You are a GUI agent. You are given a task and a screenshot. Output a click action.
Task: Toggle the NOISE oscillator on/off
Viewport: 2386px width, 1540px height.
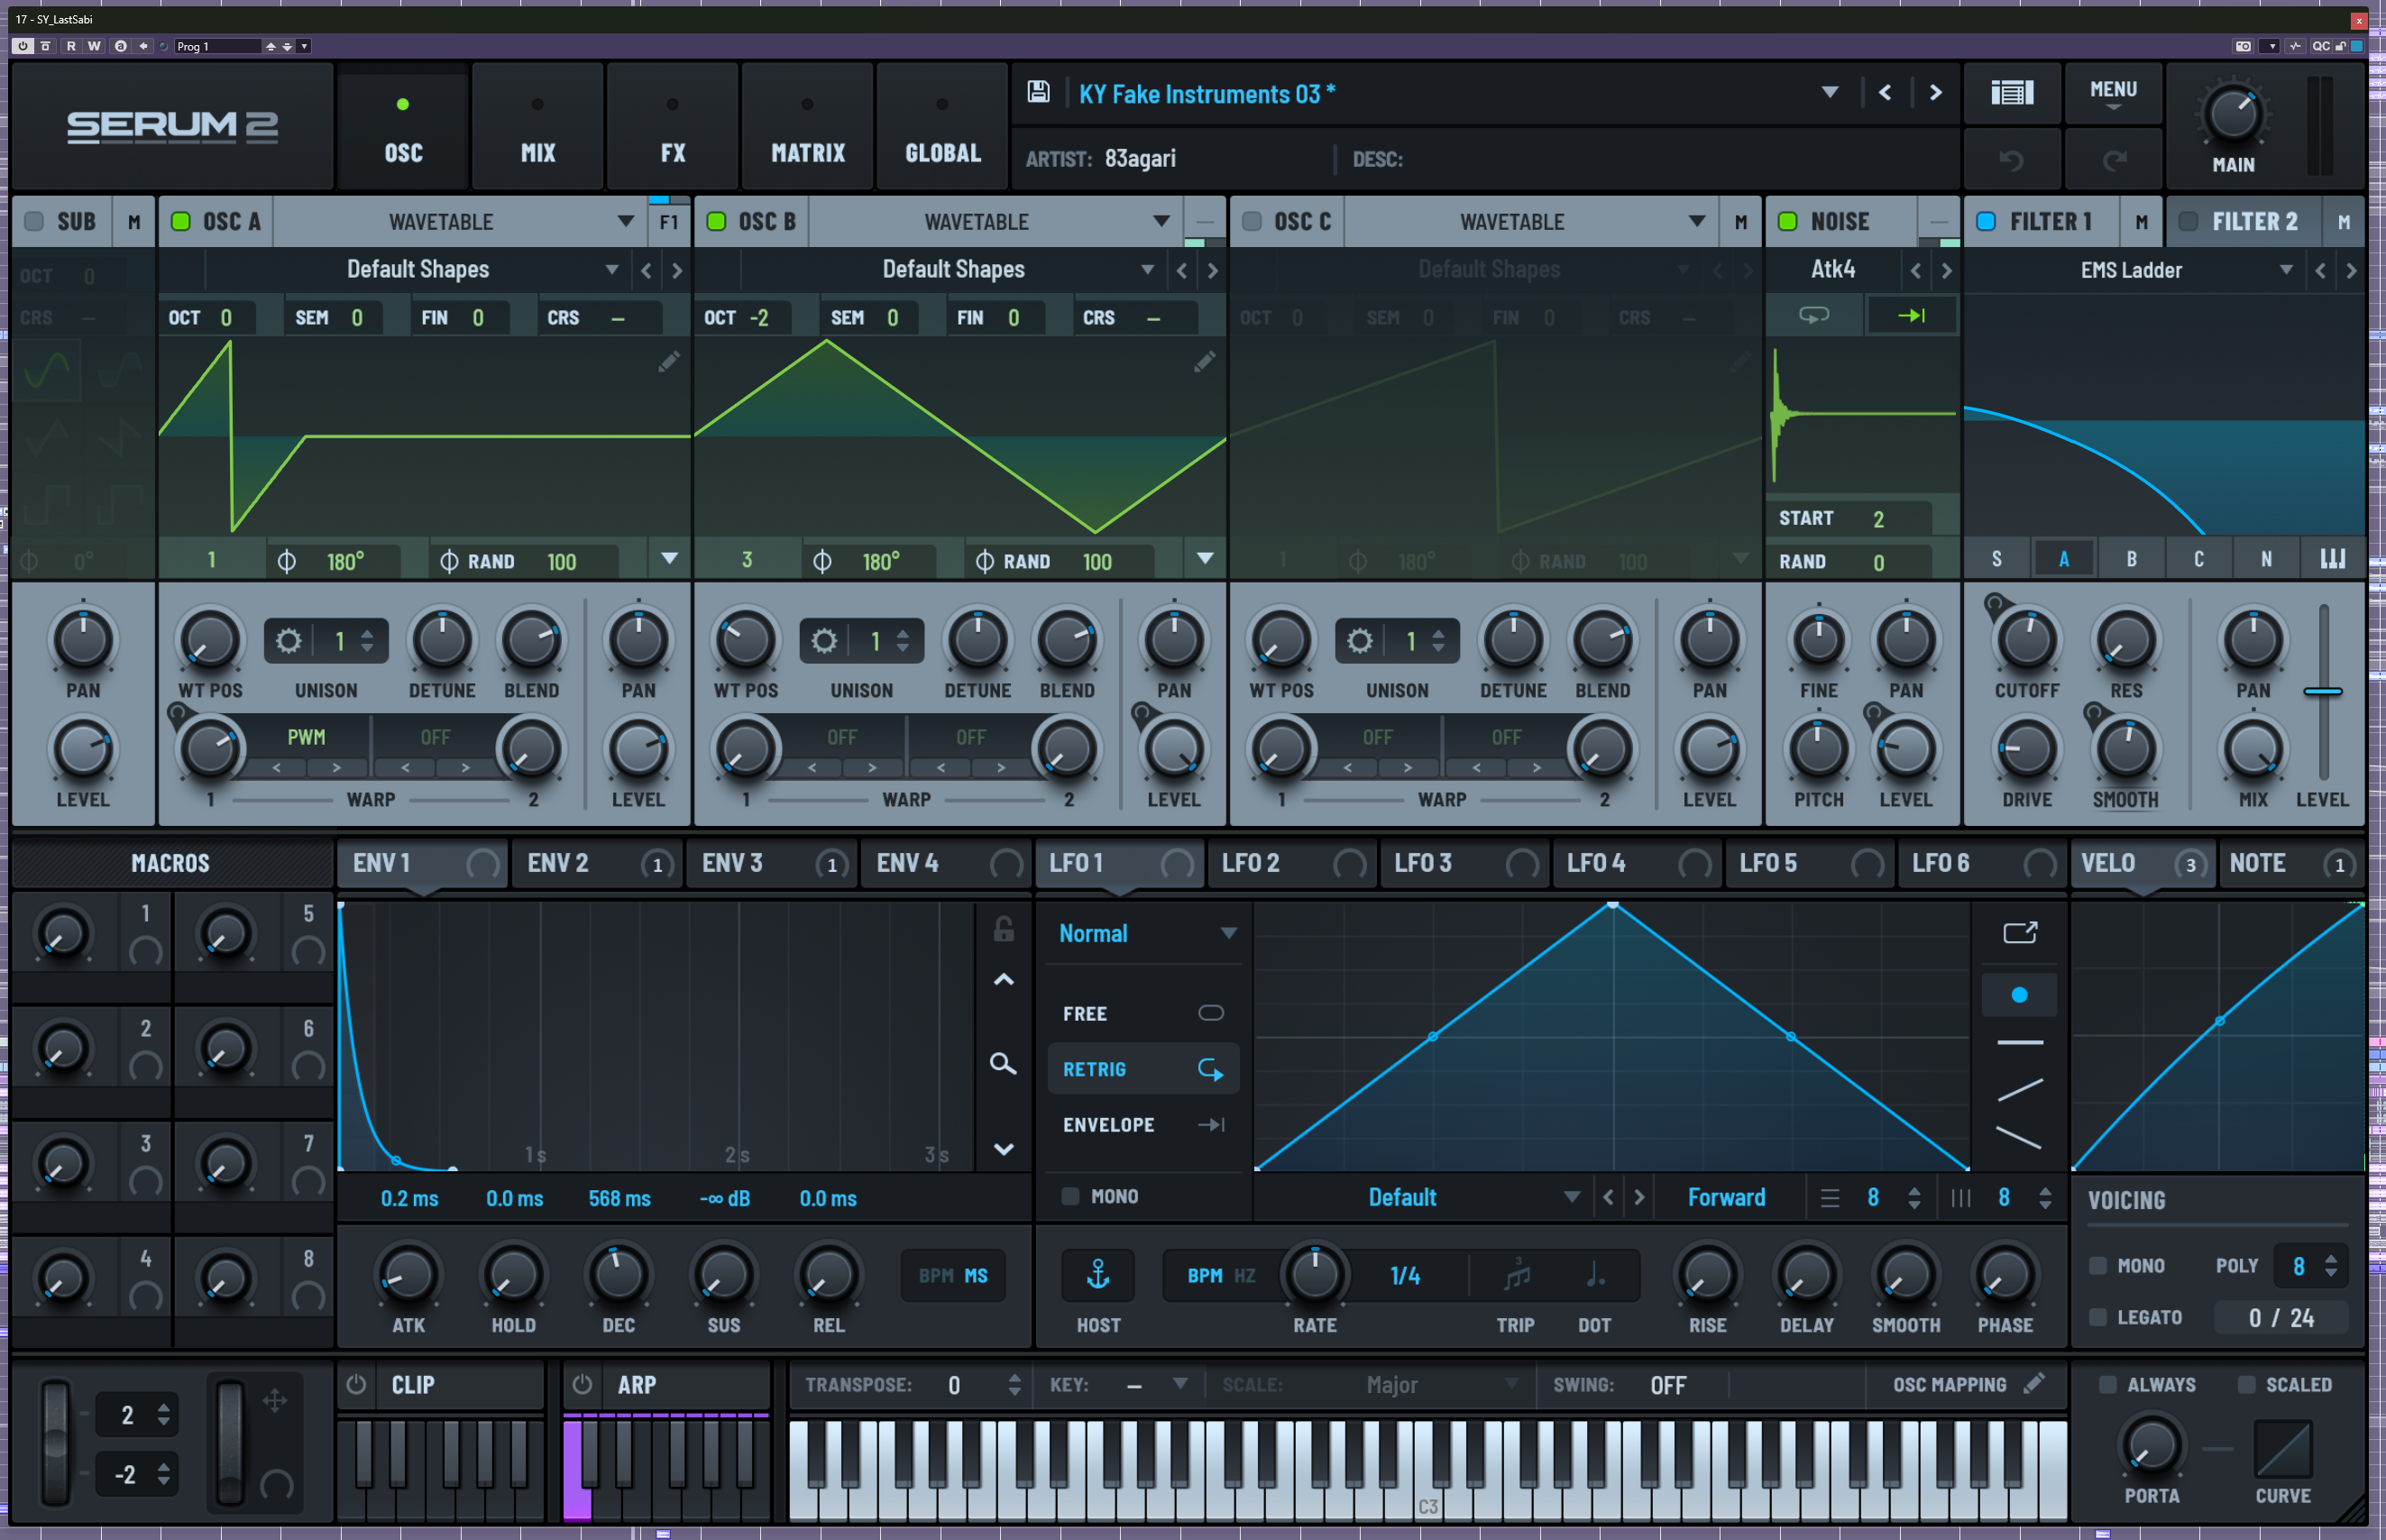pyautogui.click(x=1788, y=222)
